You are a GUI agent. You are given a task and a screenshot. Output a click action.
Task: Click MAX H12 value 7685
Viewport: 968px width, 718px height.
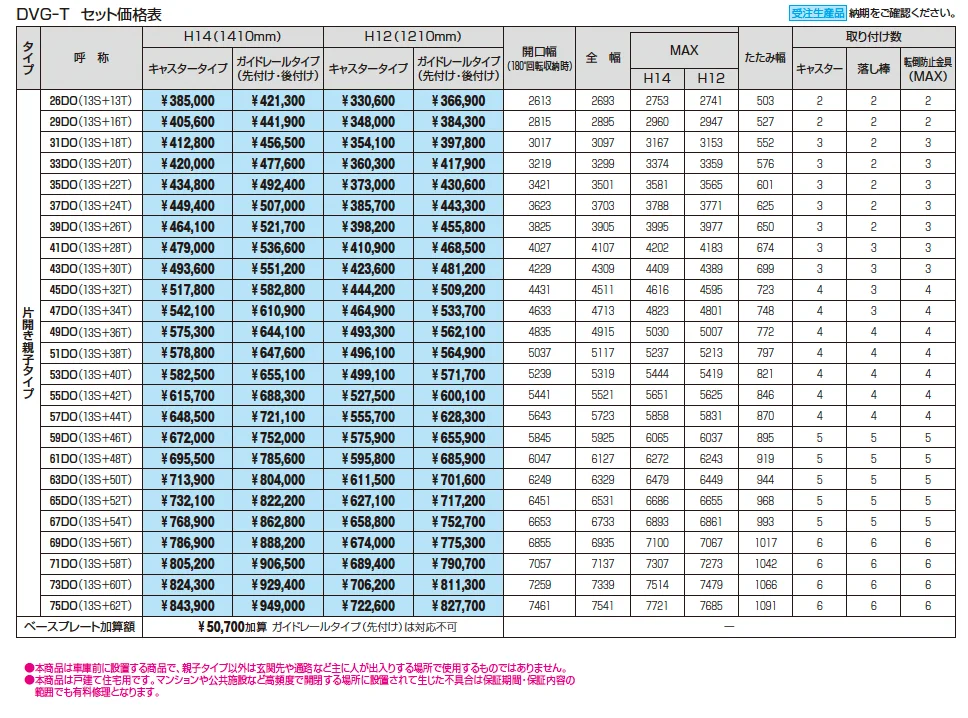coord(711,606)
